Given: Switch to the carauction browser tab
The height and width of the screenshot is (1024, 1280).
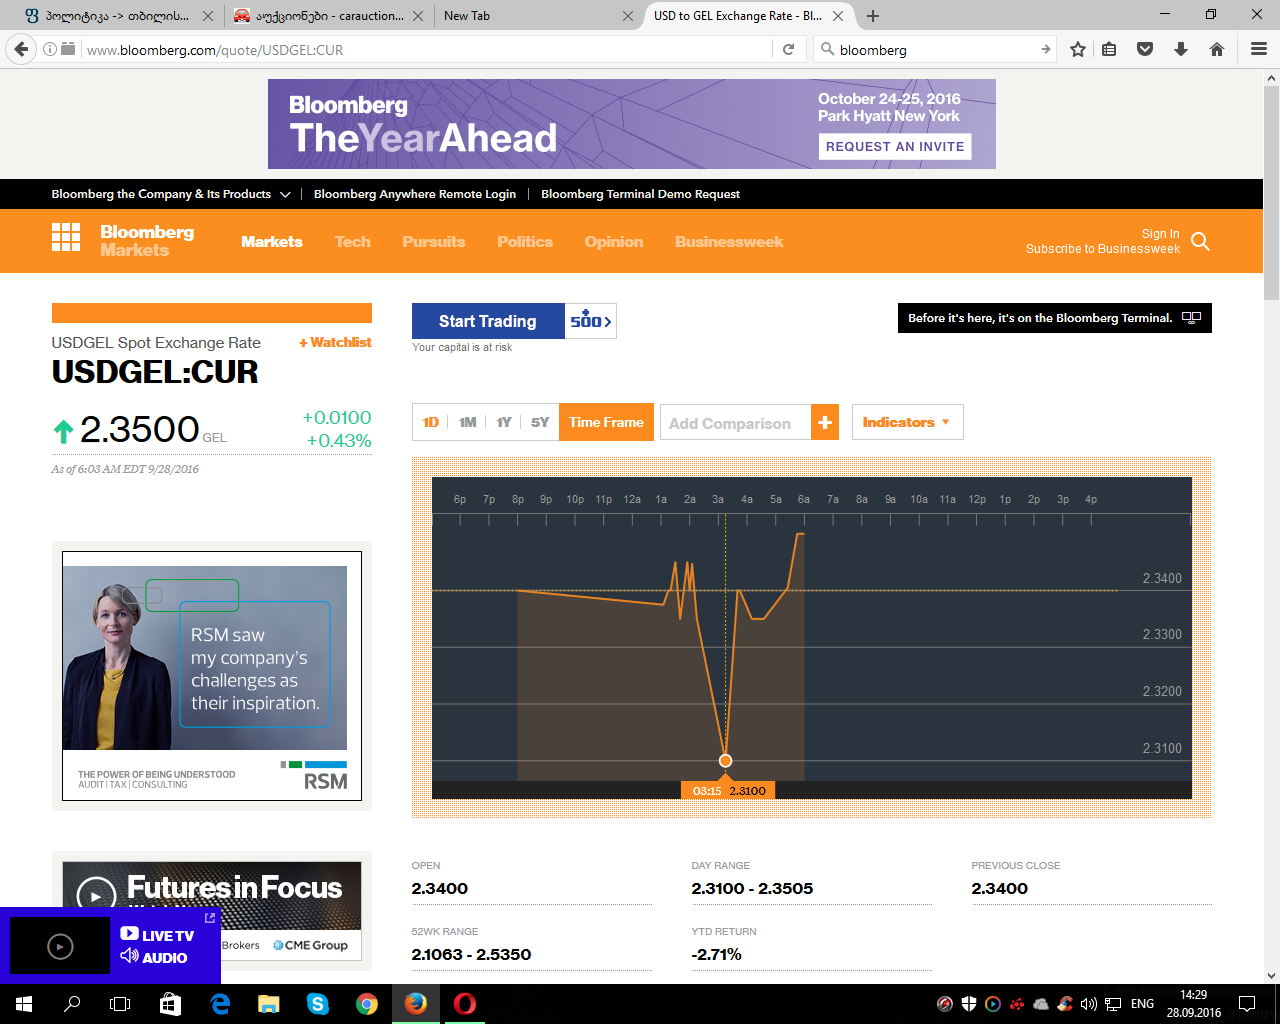Looking at the screenshot, I should click(328, 16).
